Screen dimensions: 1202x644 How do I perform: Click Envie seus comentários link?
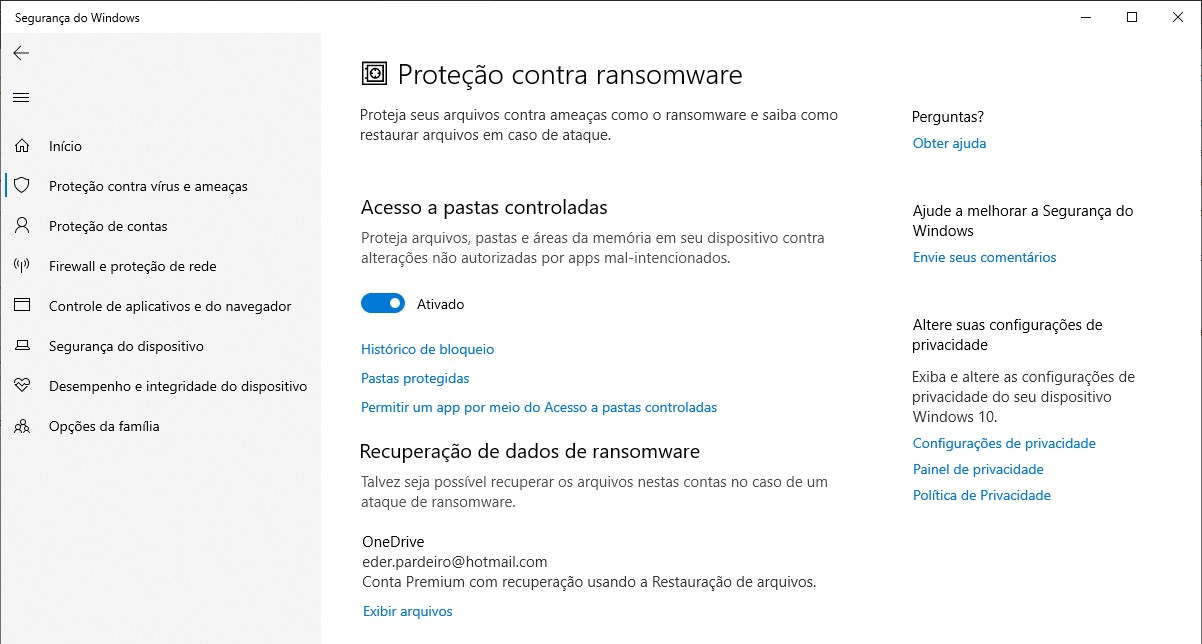click(984, 257)
